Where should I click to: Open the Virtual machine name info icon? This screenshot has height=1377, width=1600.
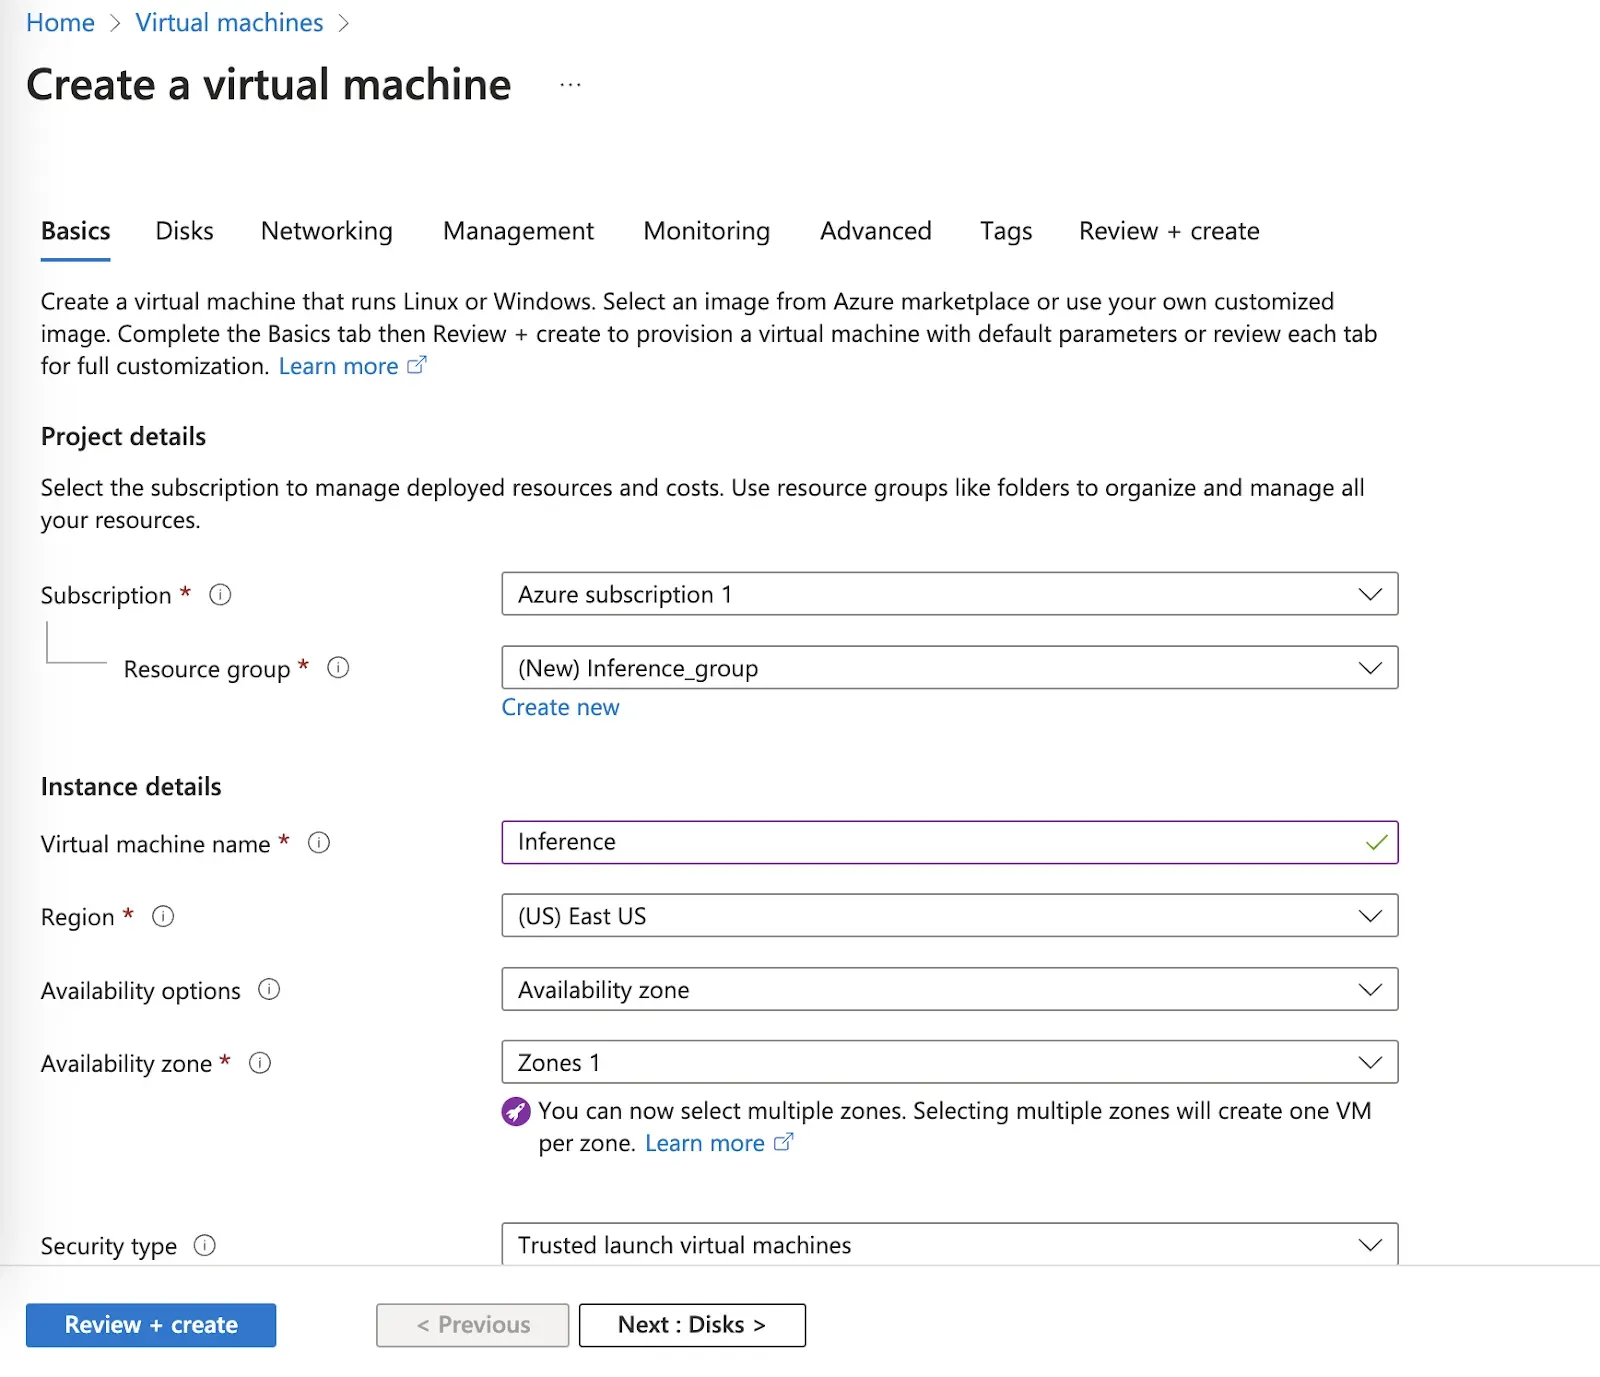[x=319, y=843]
